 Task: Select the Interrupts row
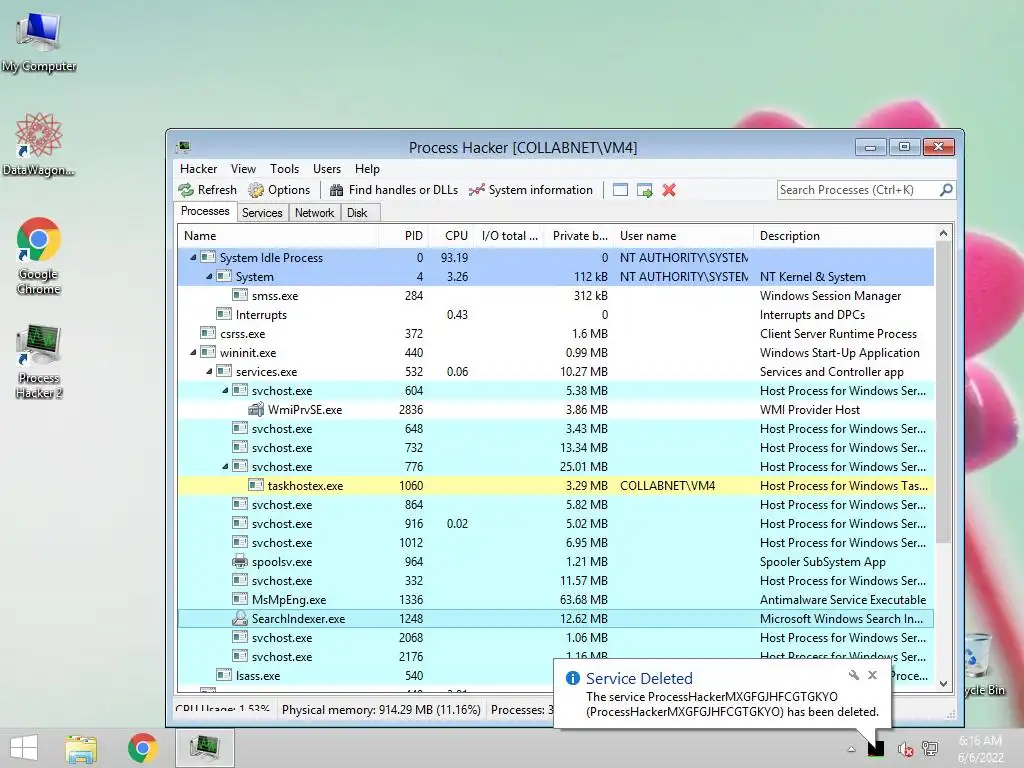[555, 315]
